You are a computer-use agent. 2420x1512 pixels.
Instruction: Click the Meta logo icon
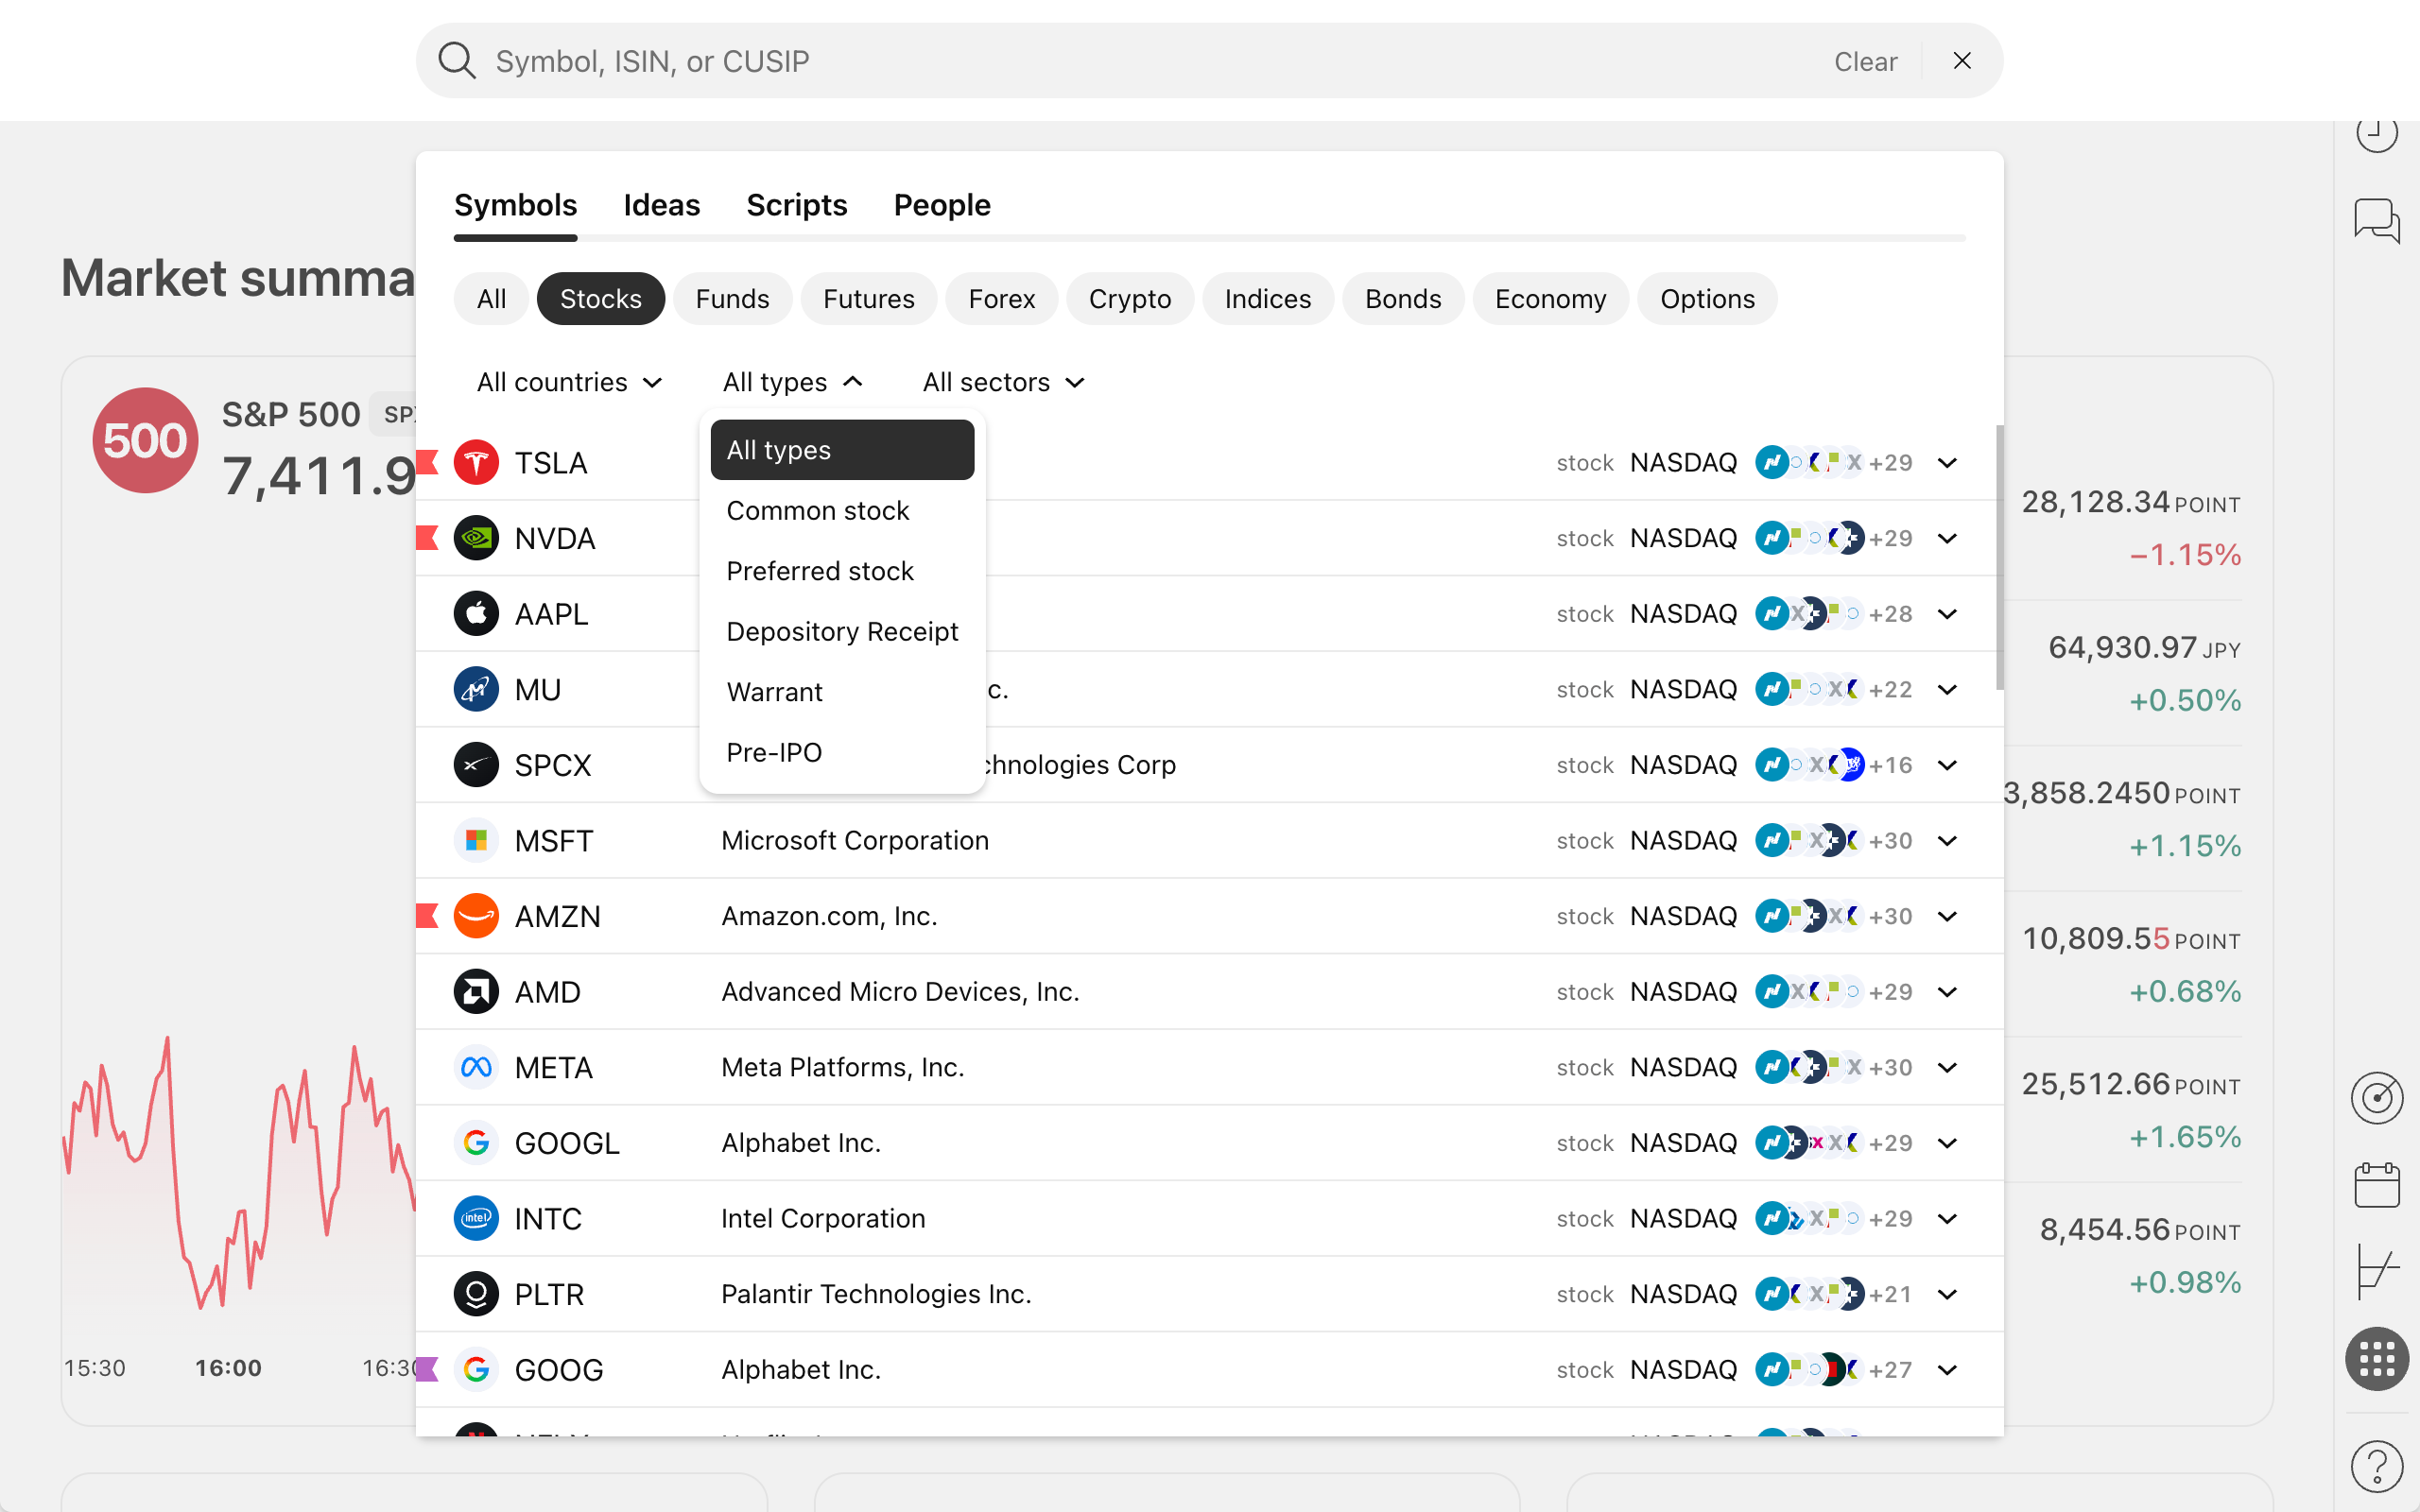point(476,1068)
